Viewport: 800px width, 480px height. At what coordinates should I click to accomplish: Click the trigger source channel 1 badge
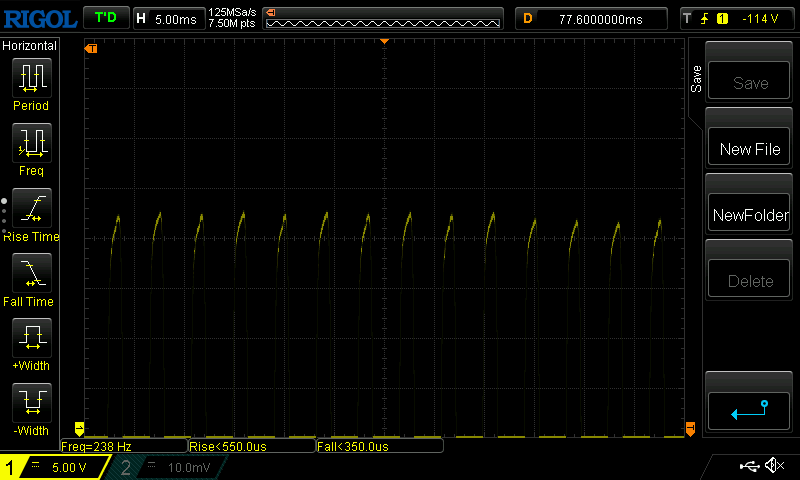point(722,19)
